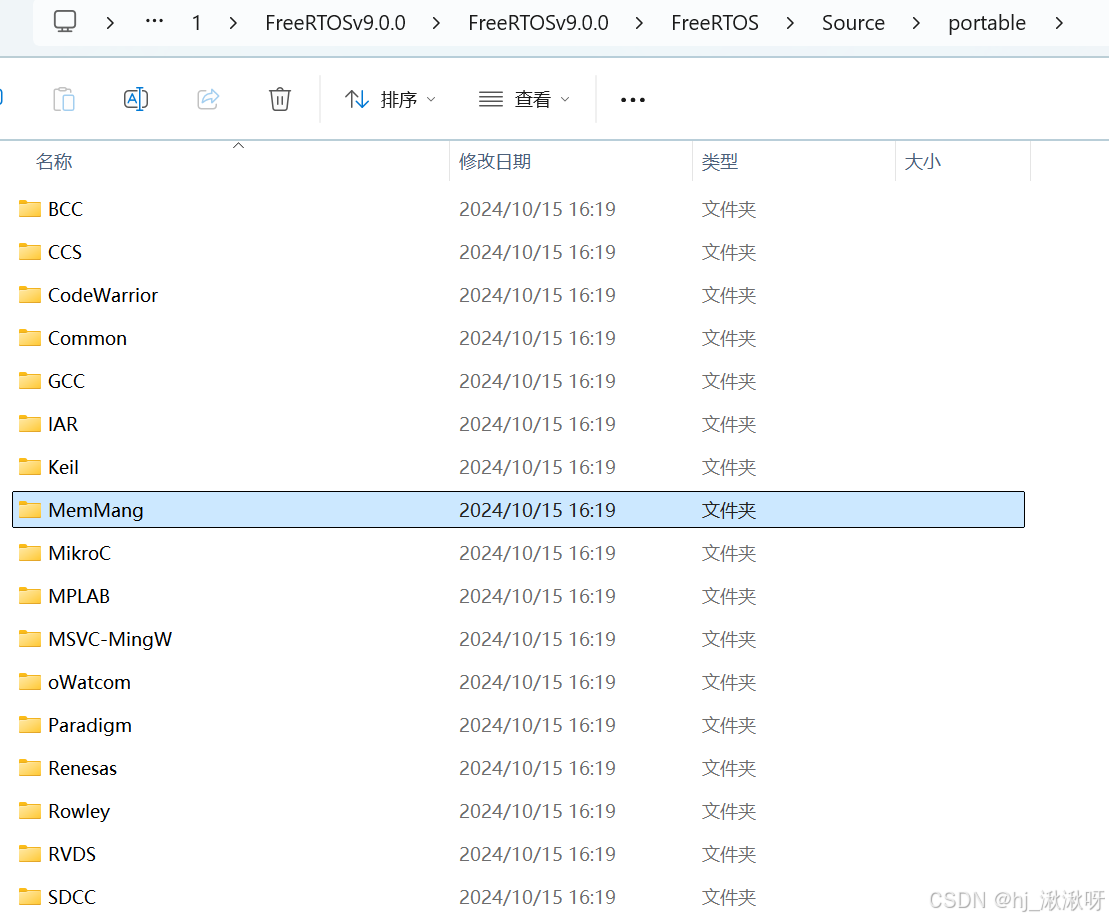Go to second FreeRTOSv9.0.0 breadcrumb
The image size is (1109, 920).
pyautogui.click(x=538, y=23)
